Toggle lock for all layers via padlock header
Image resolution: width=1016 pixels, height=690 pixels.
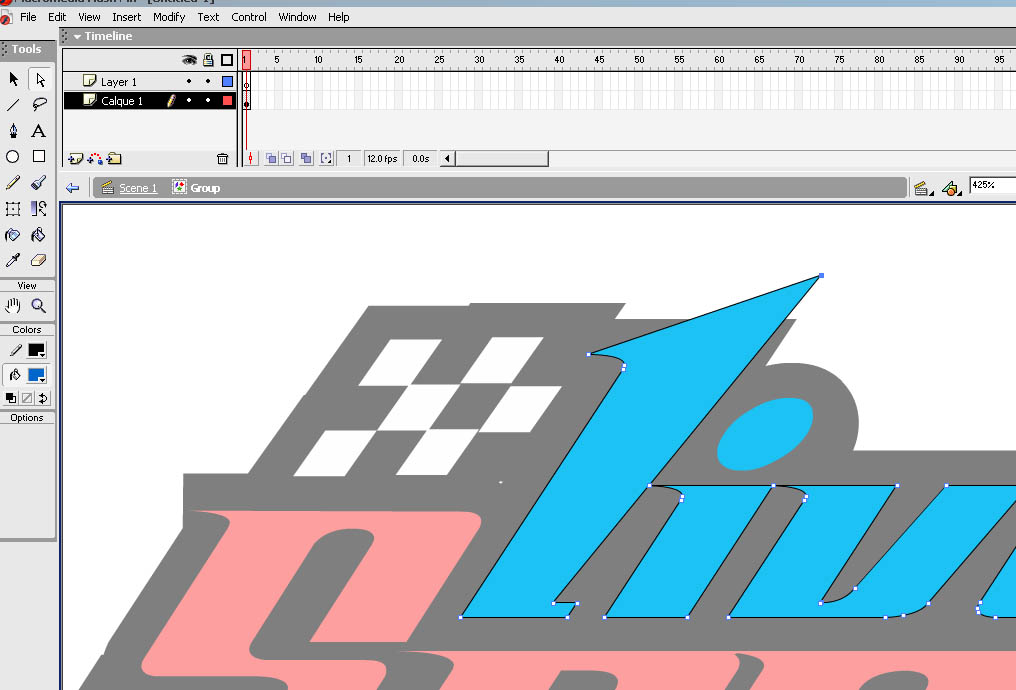coord(208,60)
